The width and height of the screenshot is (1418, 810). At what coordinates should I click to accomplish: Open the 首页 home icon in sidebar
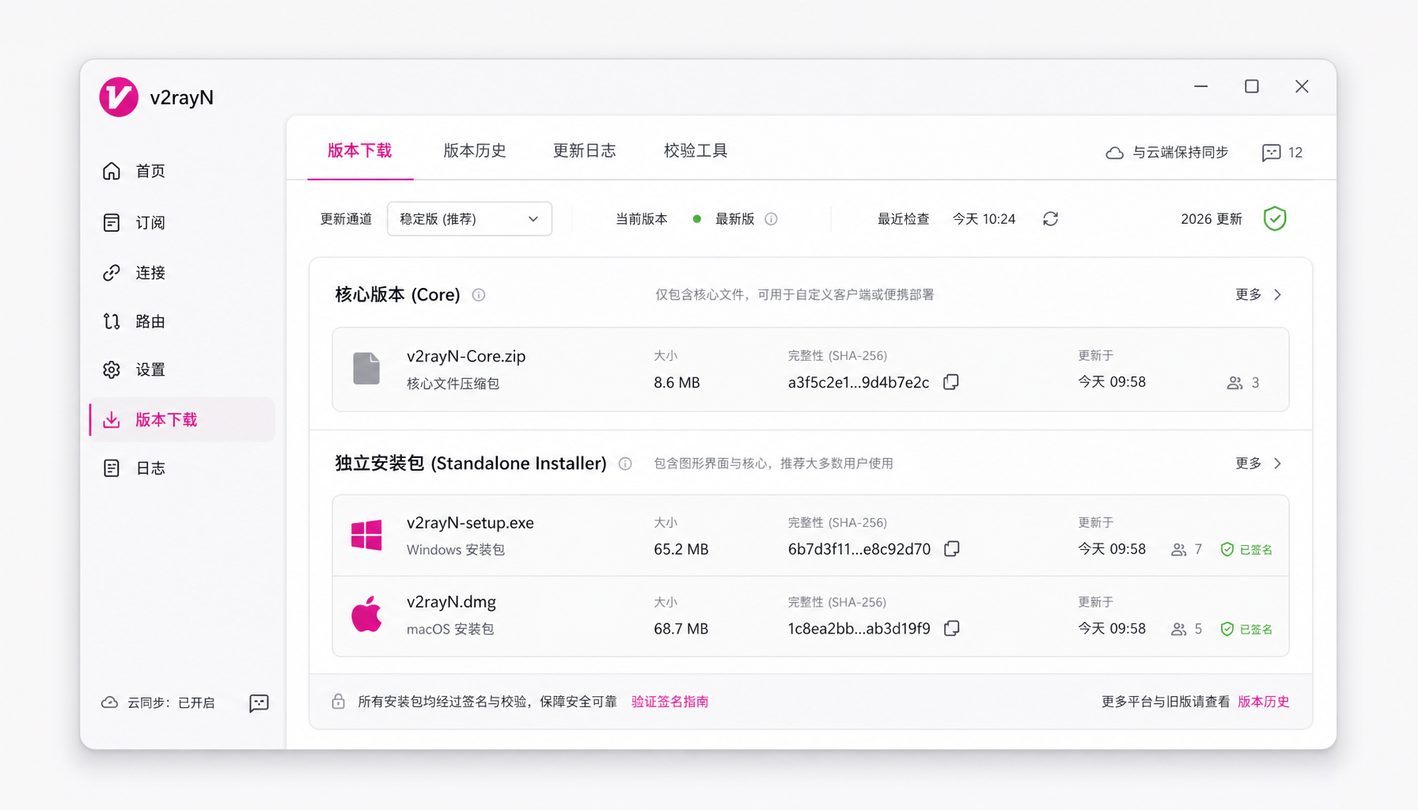click(x=111, y=171)
